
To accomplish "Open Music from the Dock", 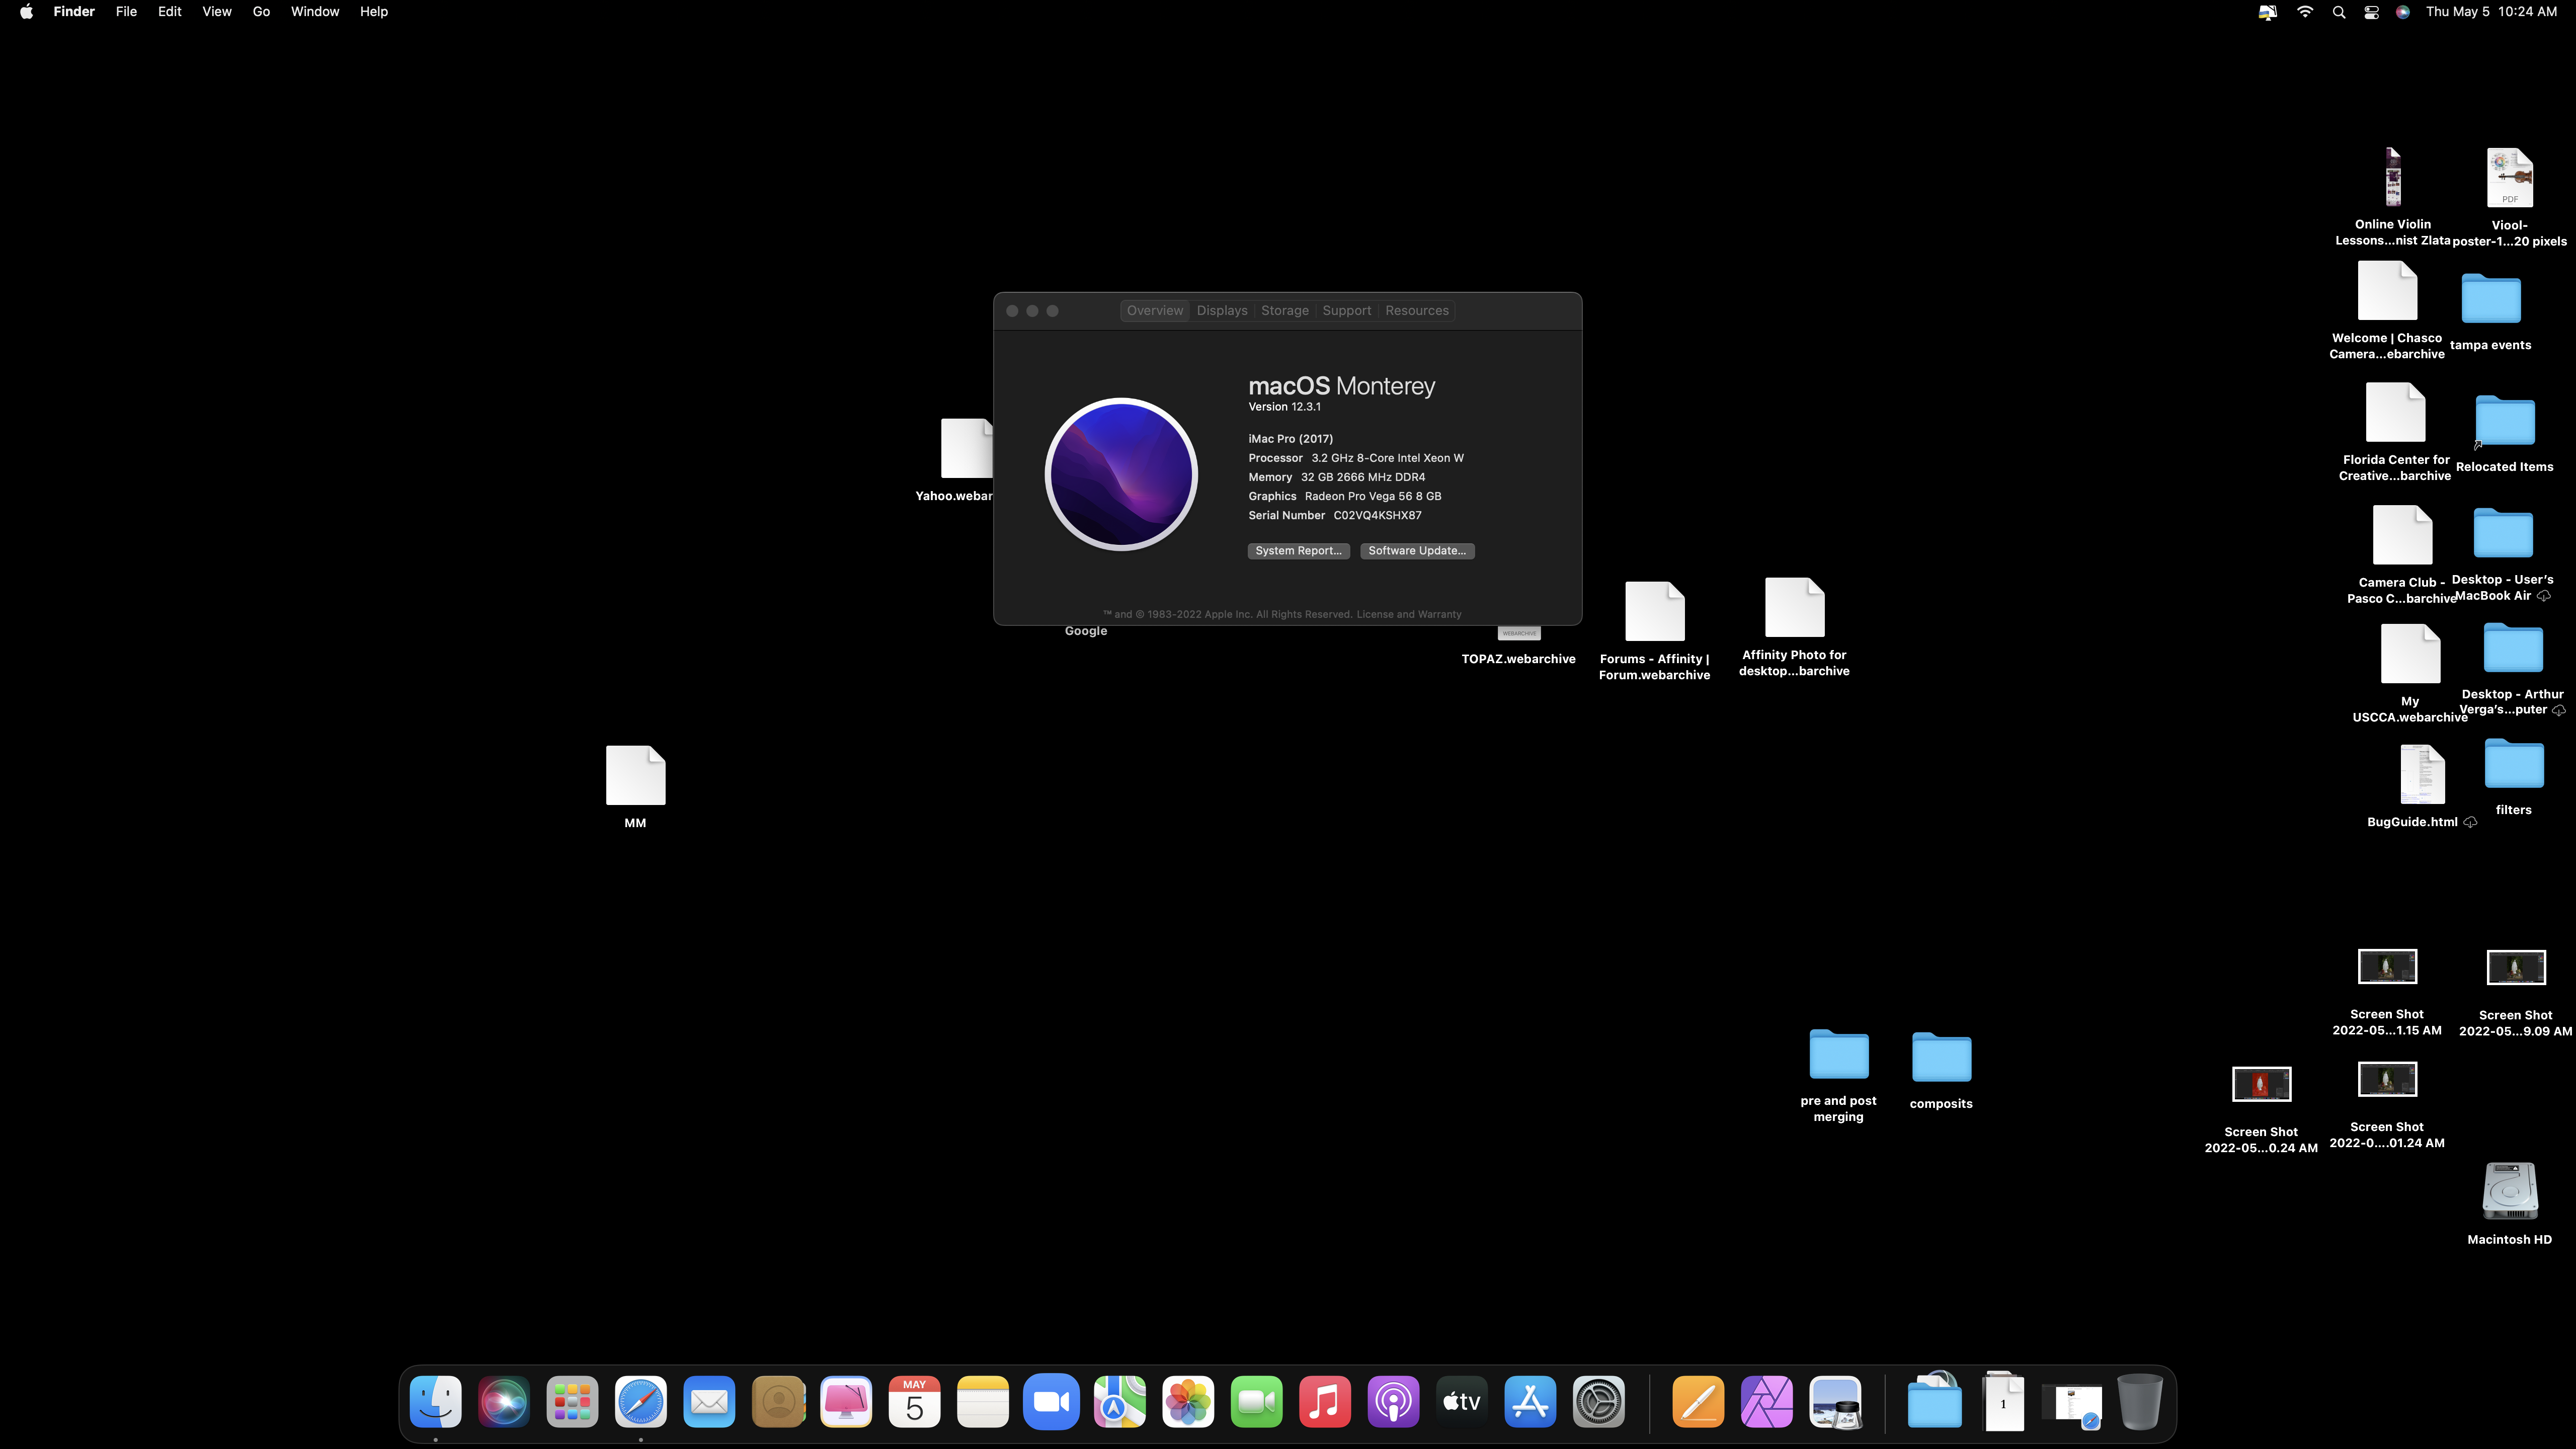I will tap(1325, 1402).
